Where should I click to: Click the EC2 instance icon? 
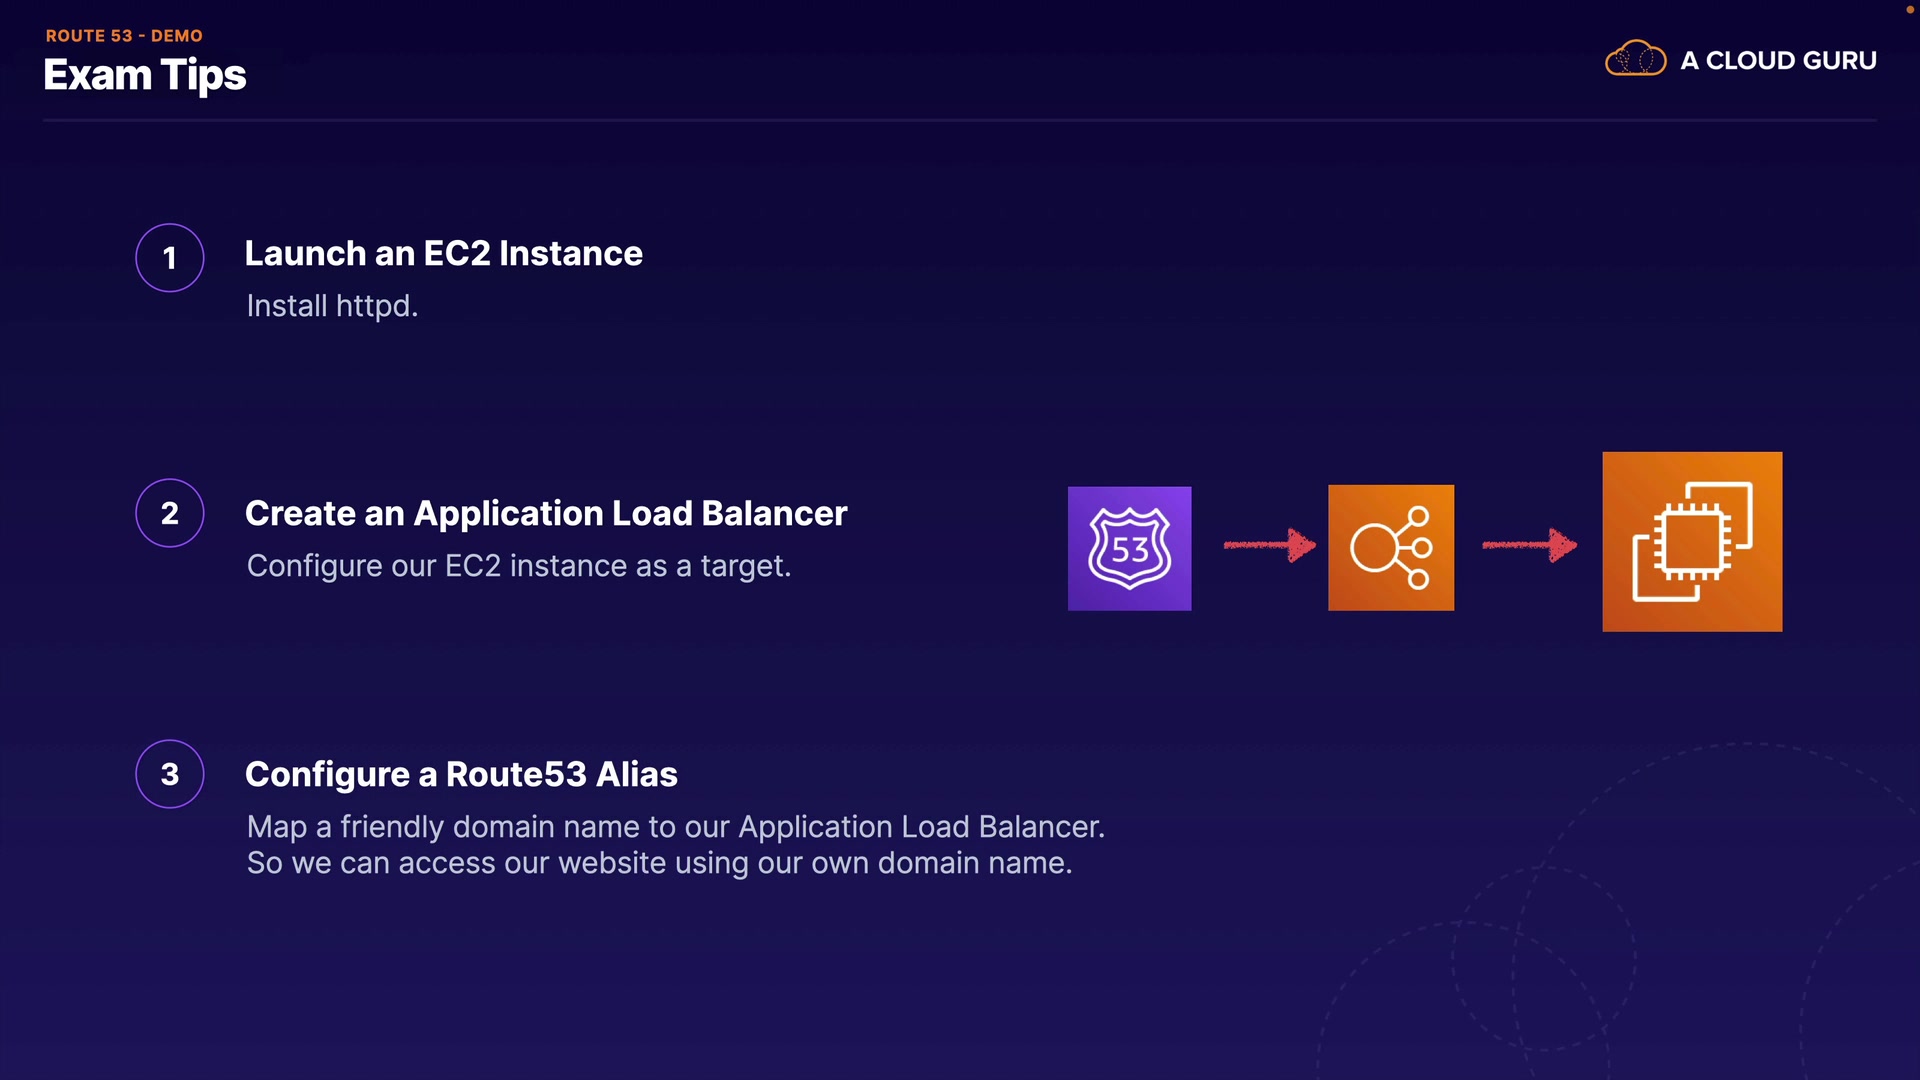(1691, 541)
